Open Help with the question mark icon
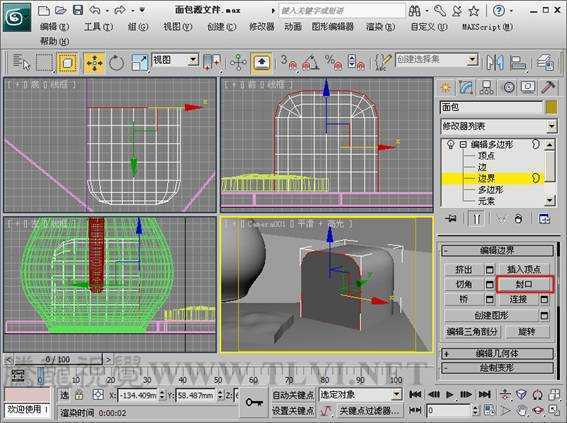Image resolution: width=567 pixels, height=423 pixels. pos(499,10)
